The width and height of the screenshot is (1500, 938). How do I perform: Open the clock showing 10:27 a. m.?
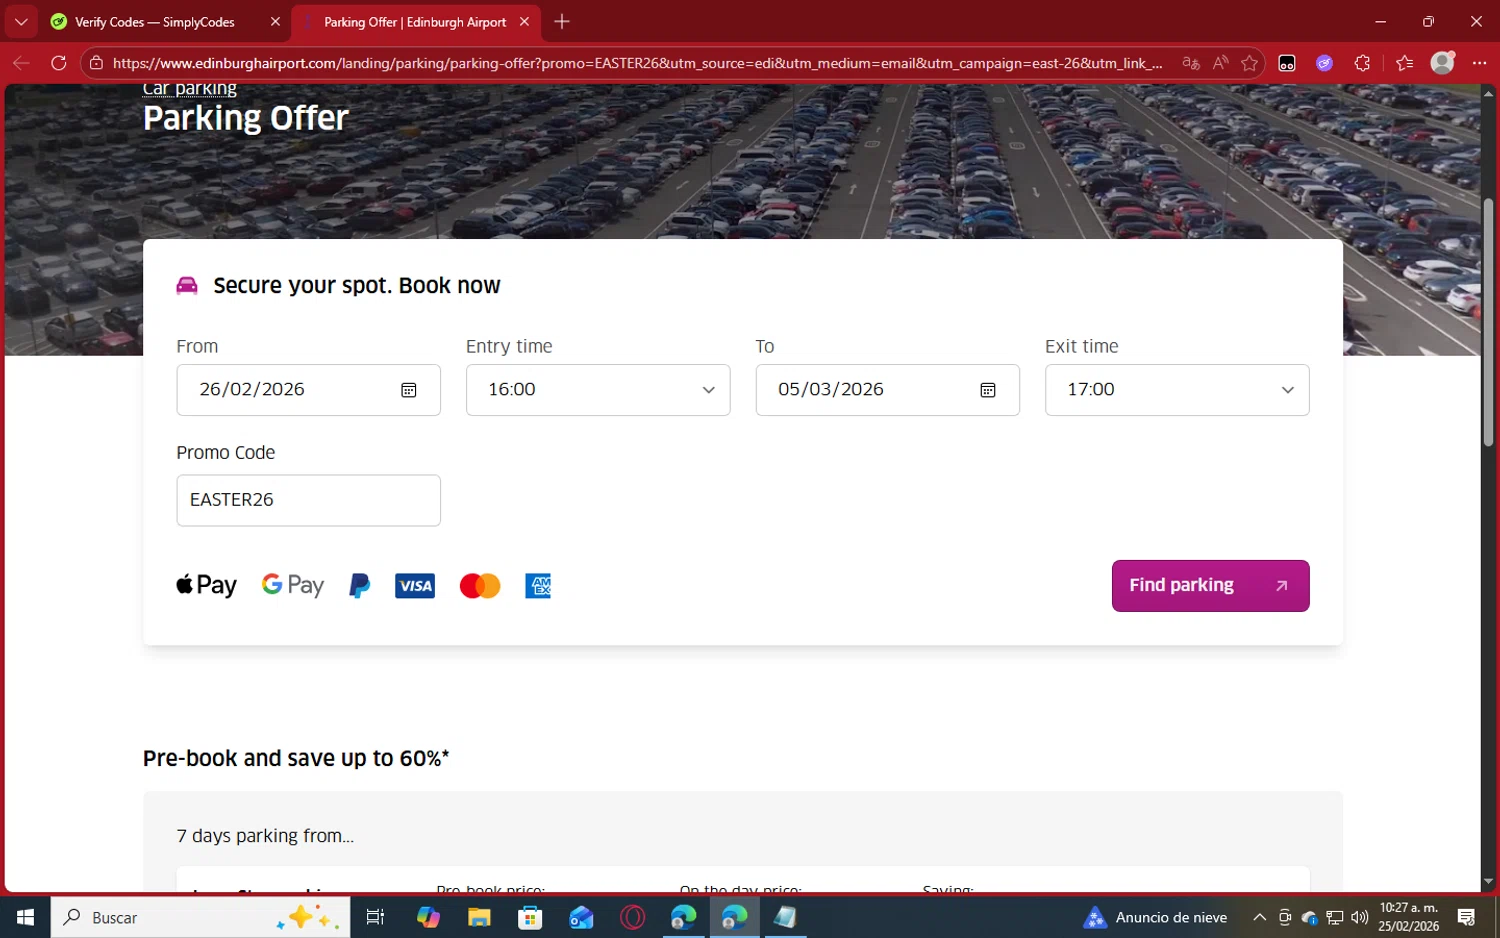pos(1408,917)
